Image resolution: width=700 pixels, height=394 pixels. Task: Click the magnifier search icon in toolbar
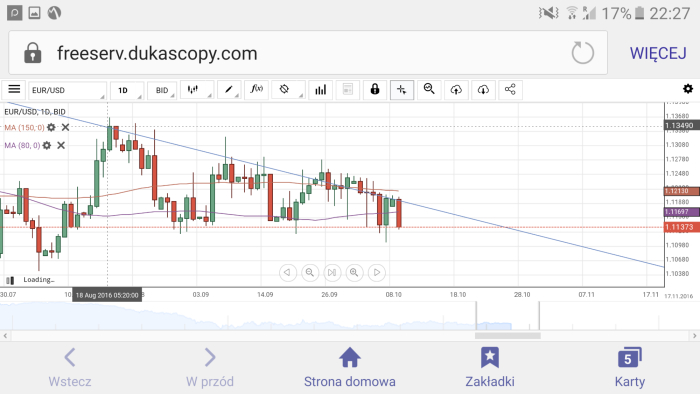point(429,90)
